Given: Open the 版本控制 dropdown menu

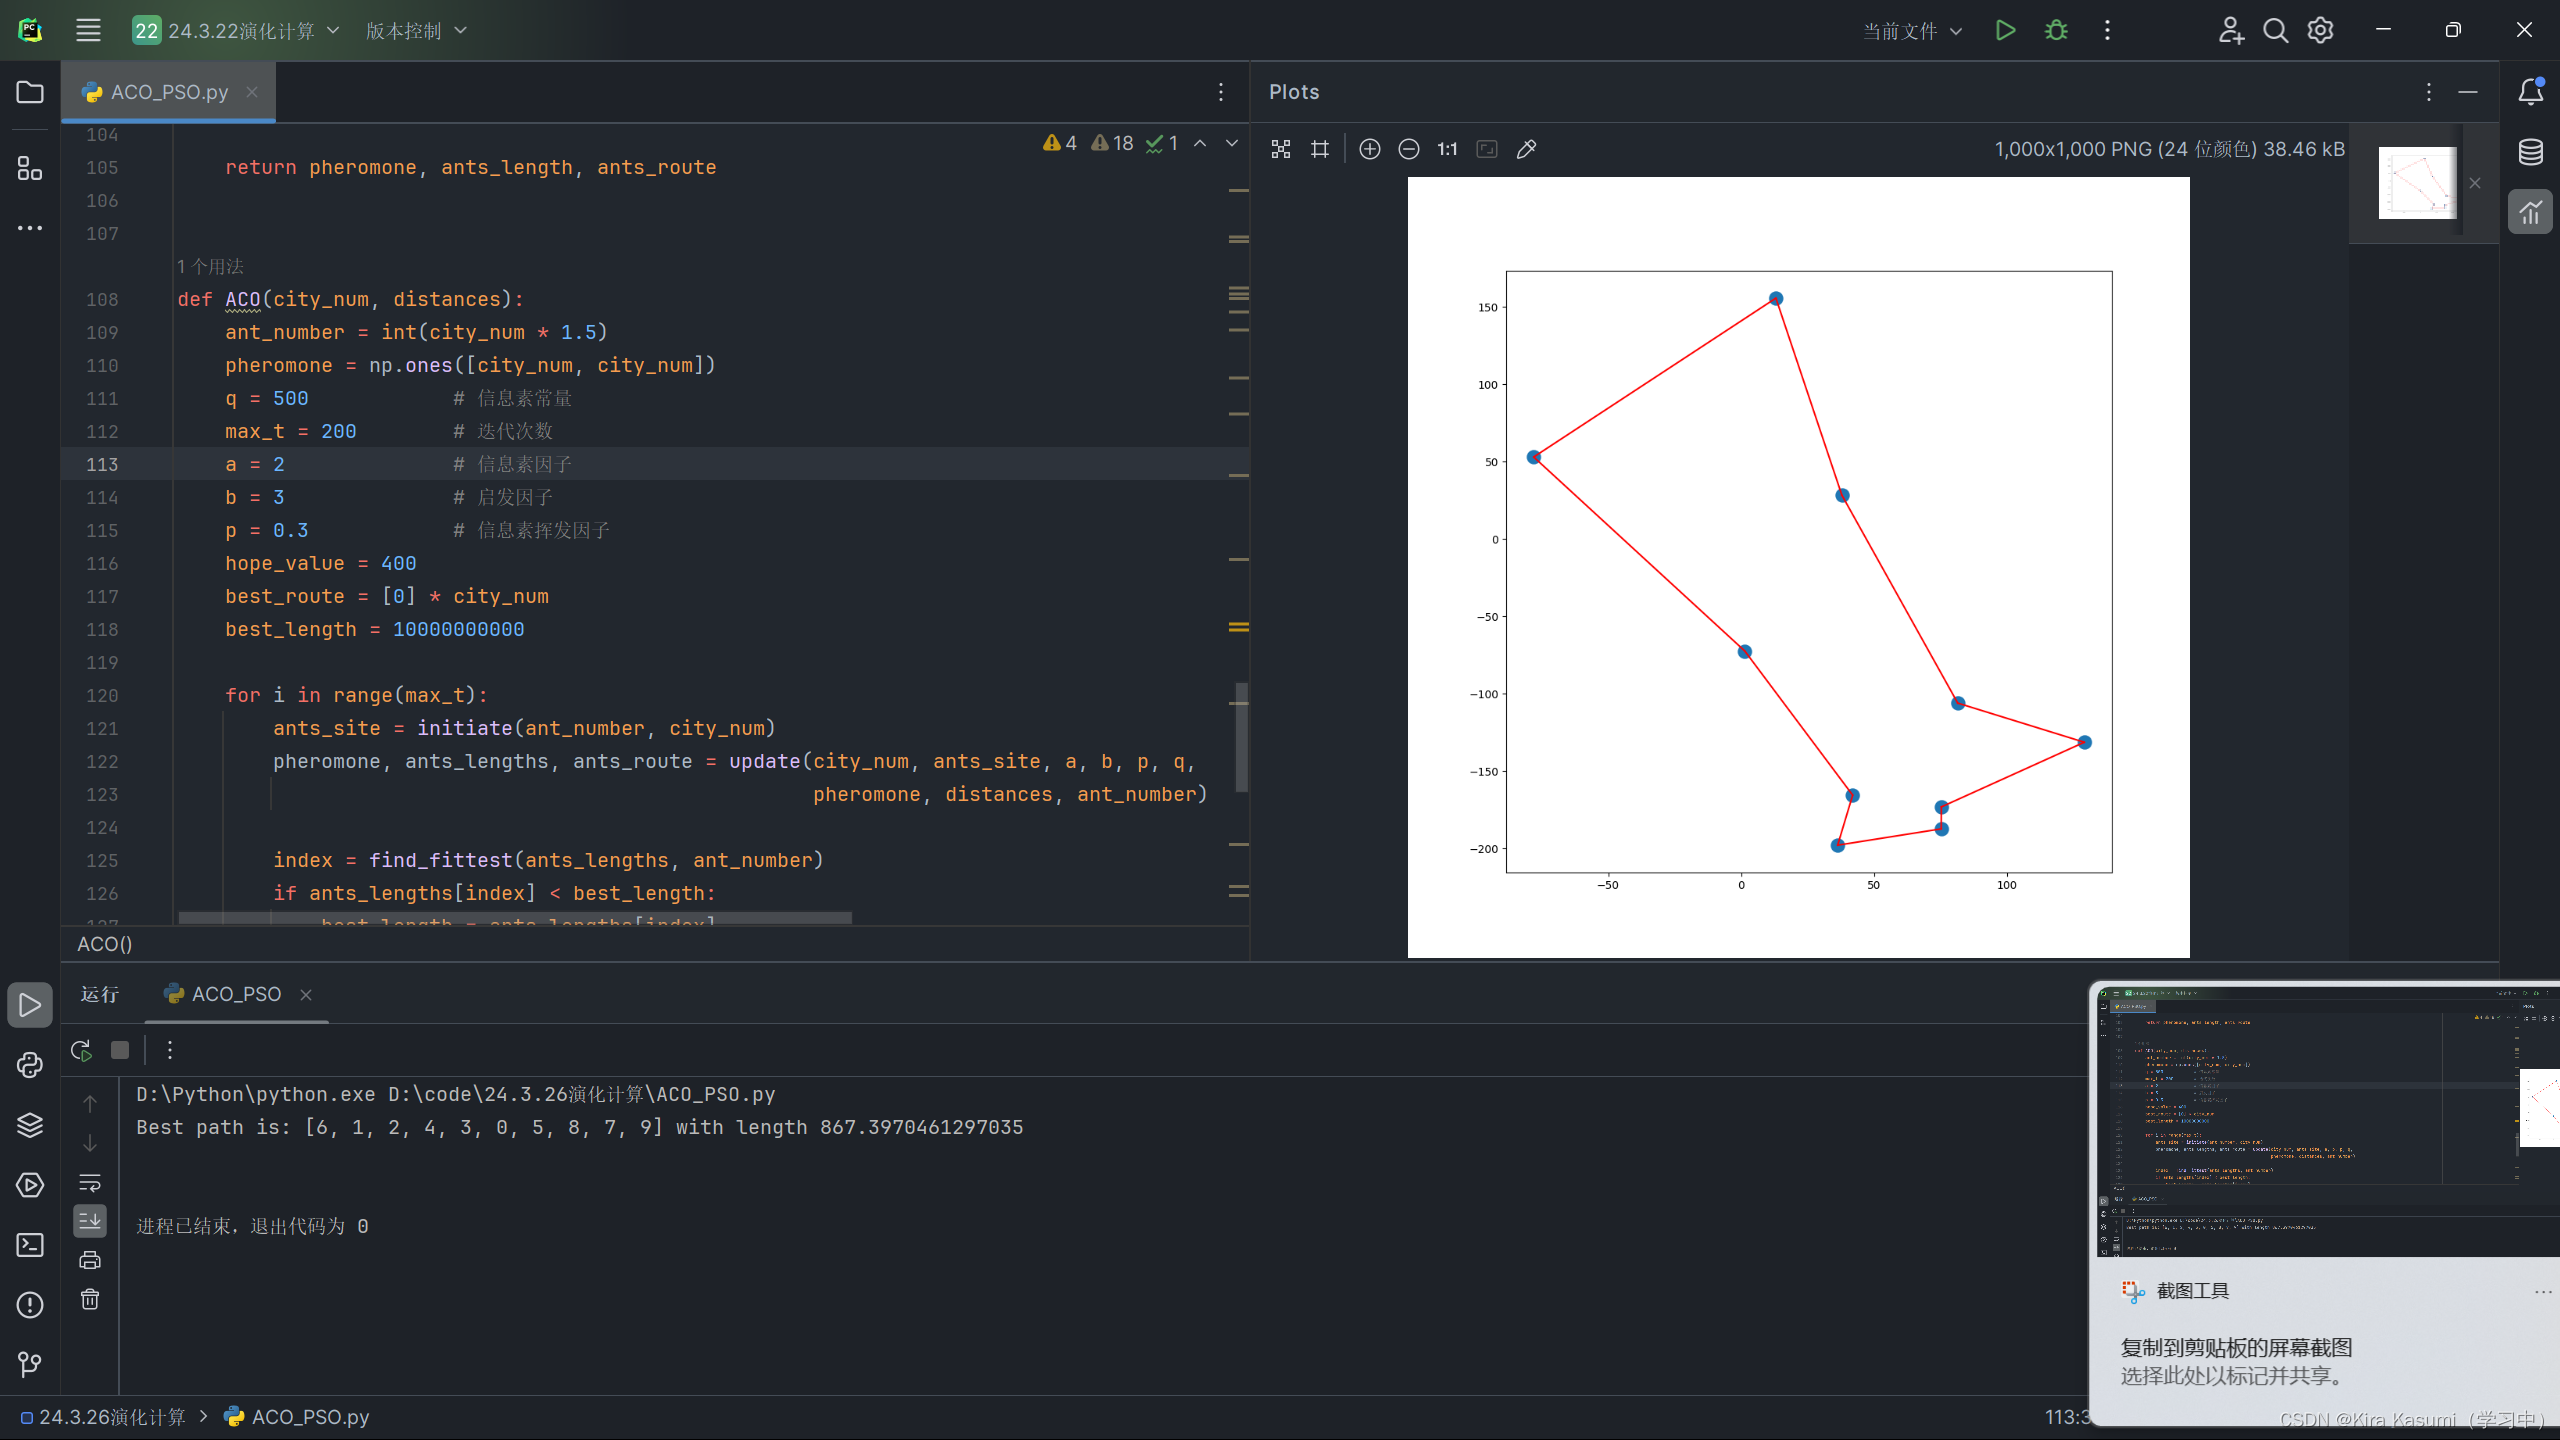Looking at the screenshot, I should (416, 30).
